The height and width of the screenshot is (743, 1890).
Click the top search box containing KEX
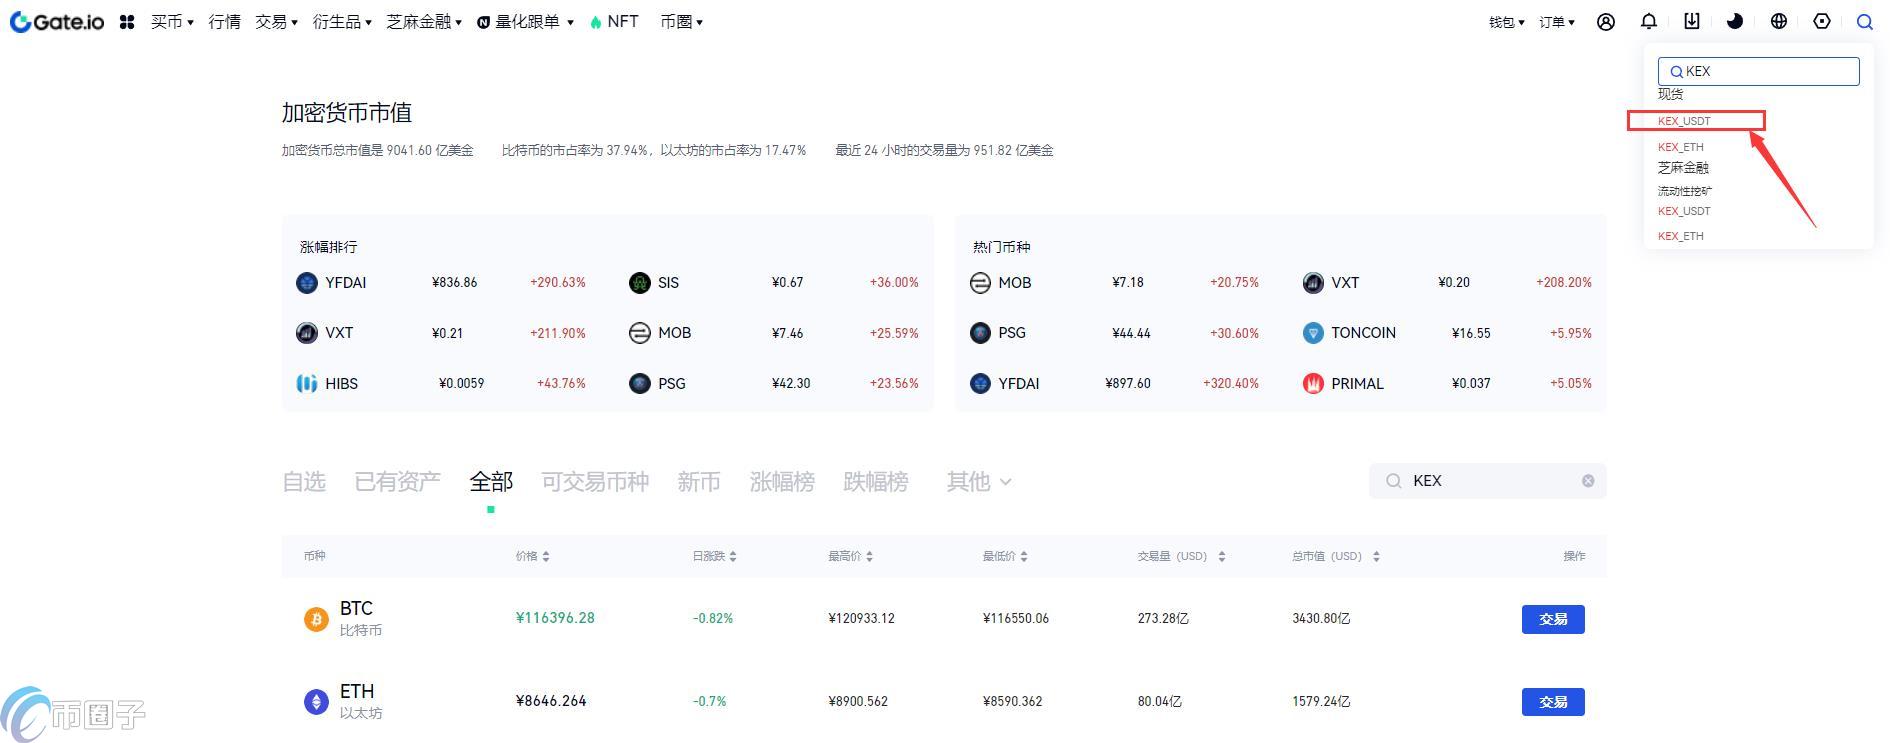pos(1759,71)
